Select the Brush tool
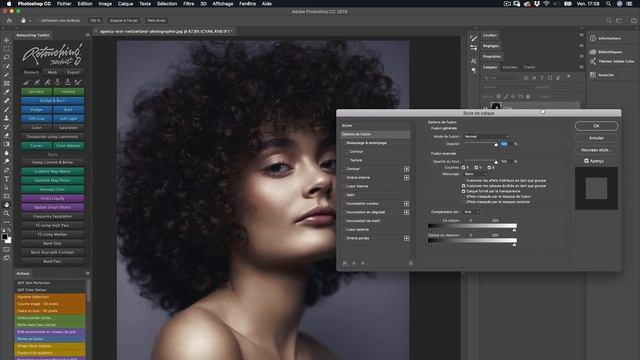 (x=7, y=109)
